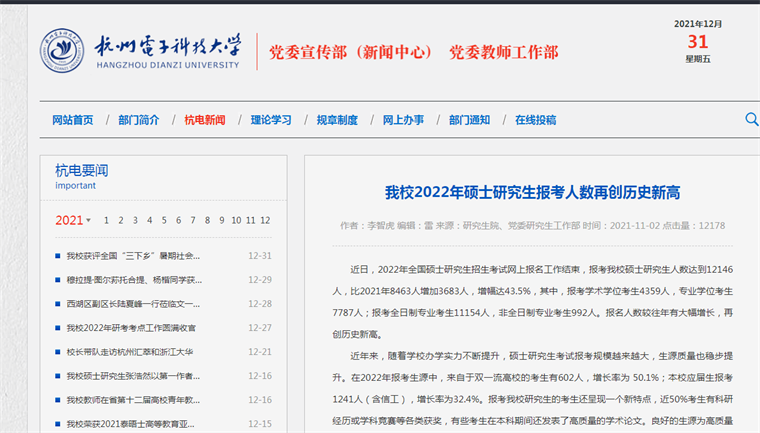
Task: Select month 10 in the news filter
Action: 236,220
